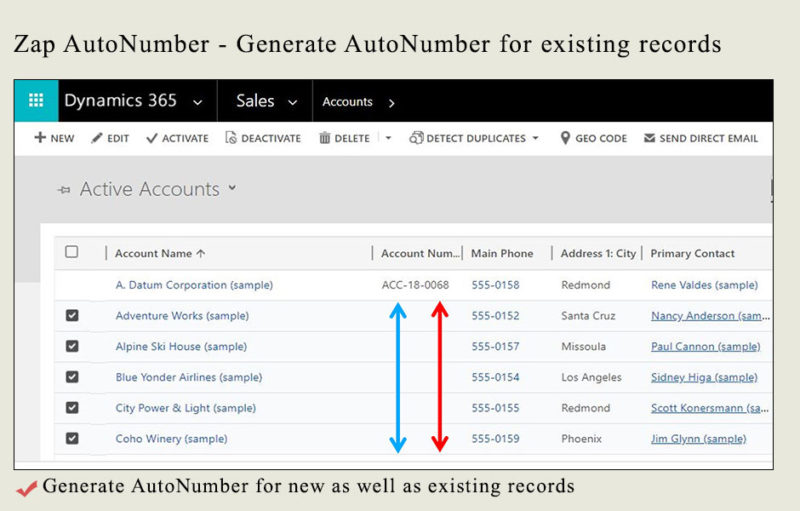Open A. Datum Corporation account link
Screen dimensions: 800x511
pyautogui.click(x=194, y=285)
